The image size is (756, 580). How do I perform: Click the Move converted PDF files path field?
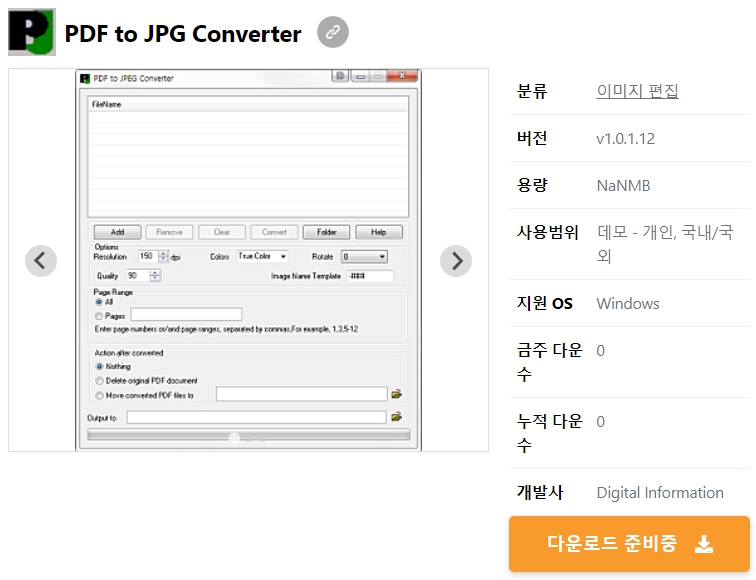click(x=302, y=394)
